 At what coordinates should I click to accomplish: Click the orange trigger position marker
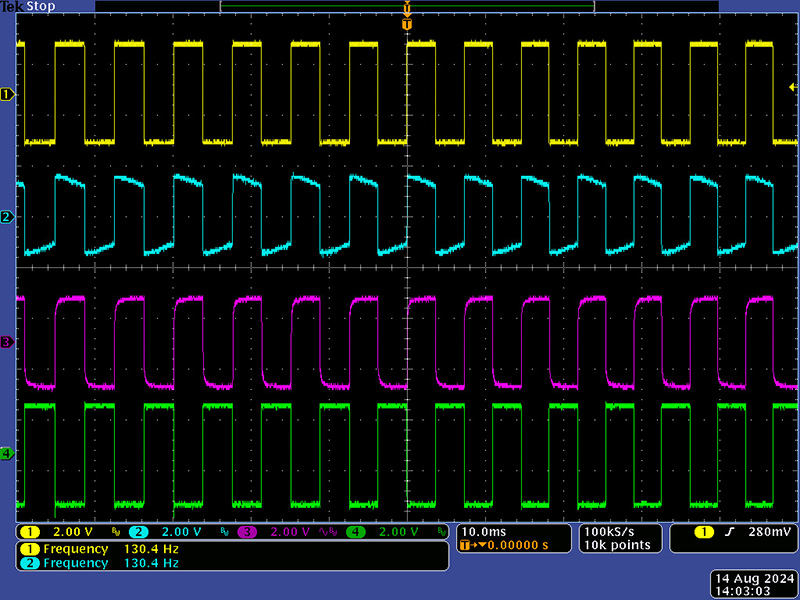(x=407, y=24)
